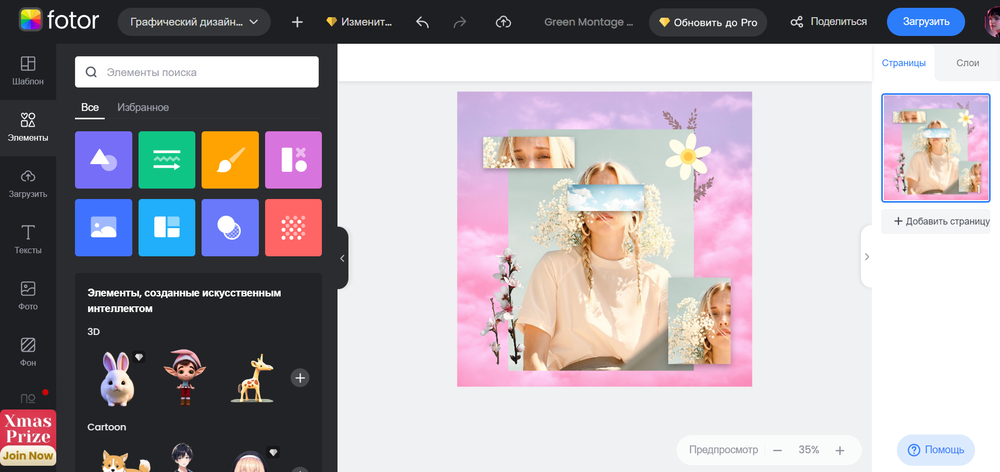Switch to the Слои tab

(x=967, y=63)
